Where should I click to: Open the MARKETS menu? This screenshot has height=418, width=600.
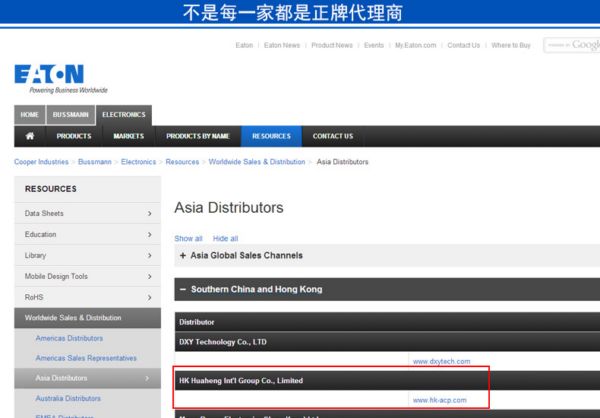pos(129,136)
